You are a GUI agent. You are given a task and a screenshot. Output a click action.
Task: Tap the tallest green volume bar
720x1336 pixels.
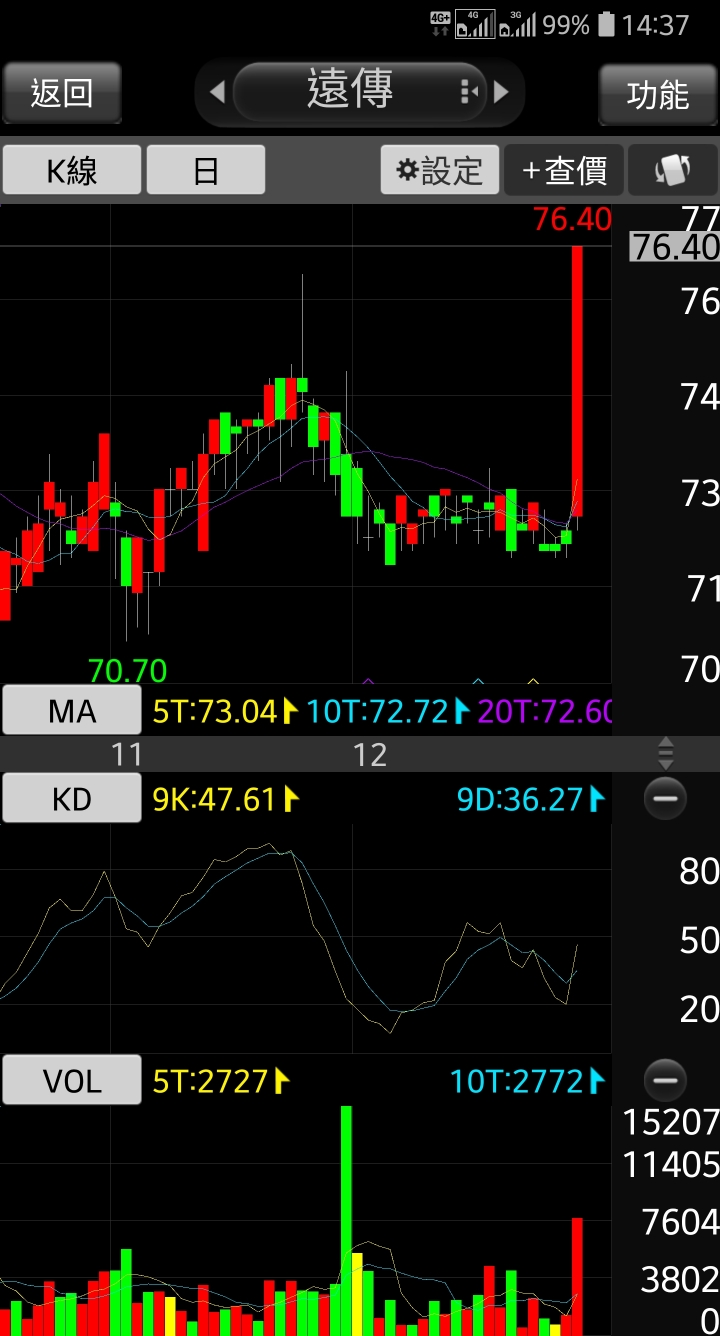[x=346, y=1220]
